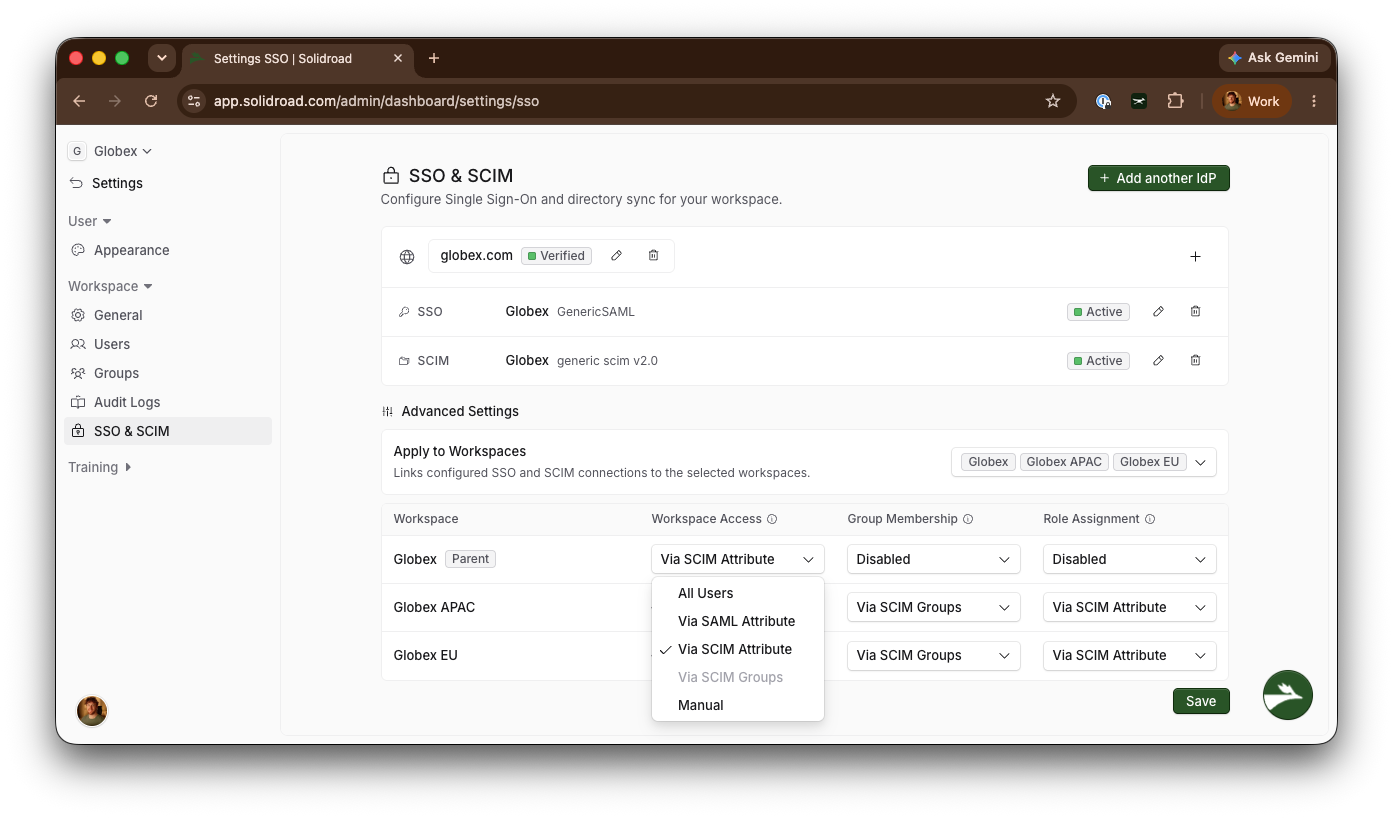Click the Verified badge next to globex.com

556,256
